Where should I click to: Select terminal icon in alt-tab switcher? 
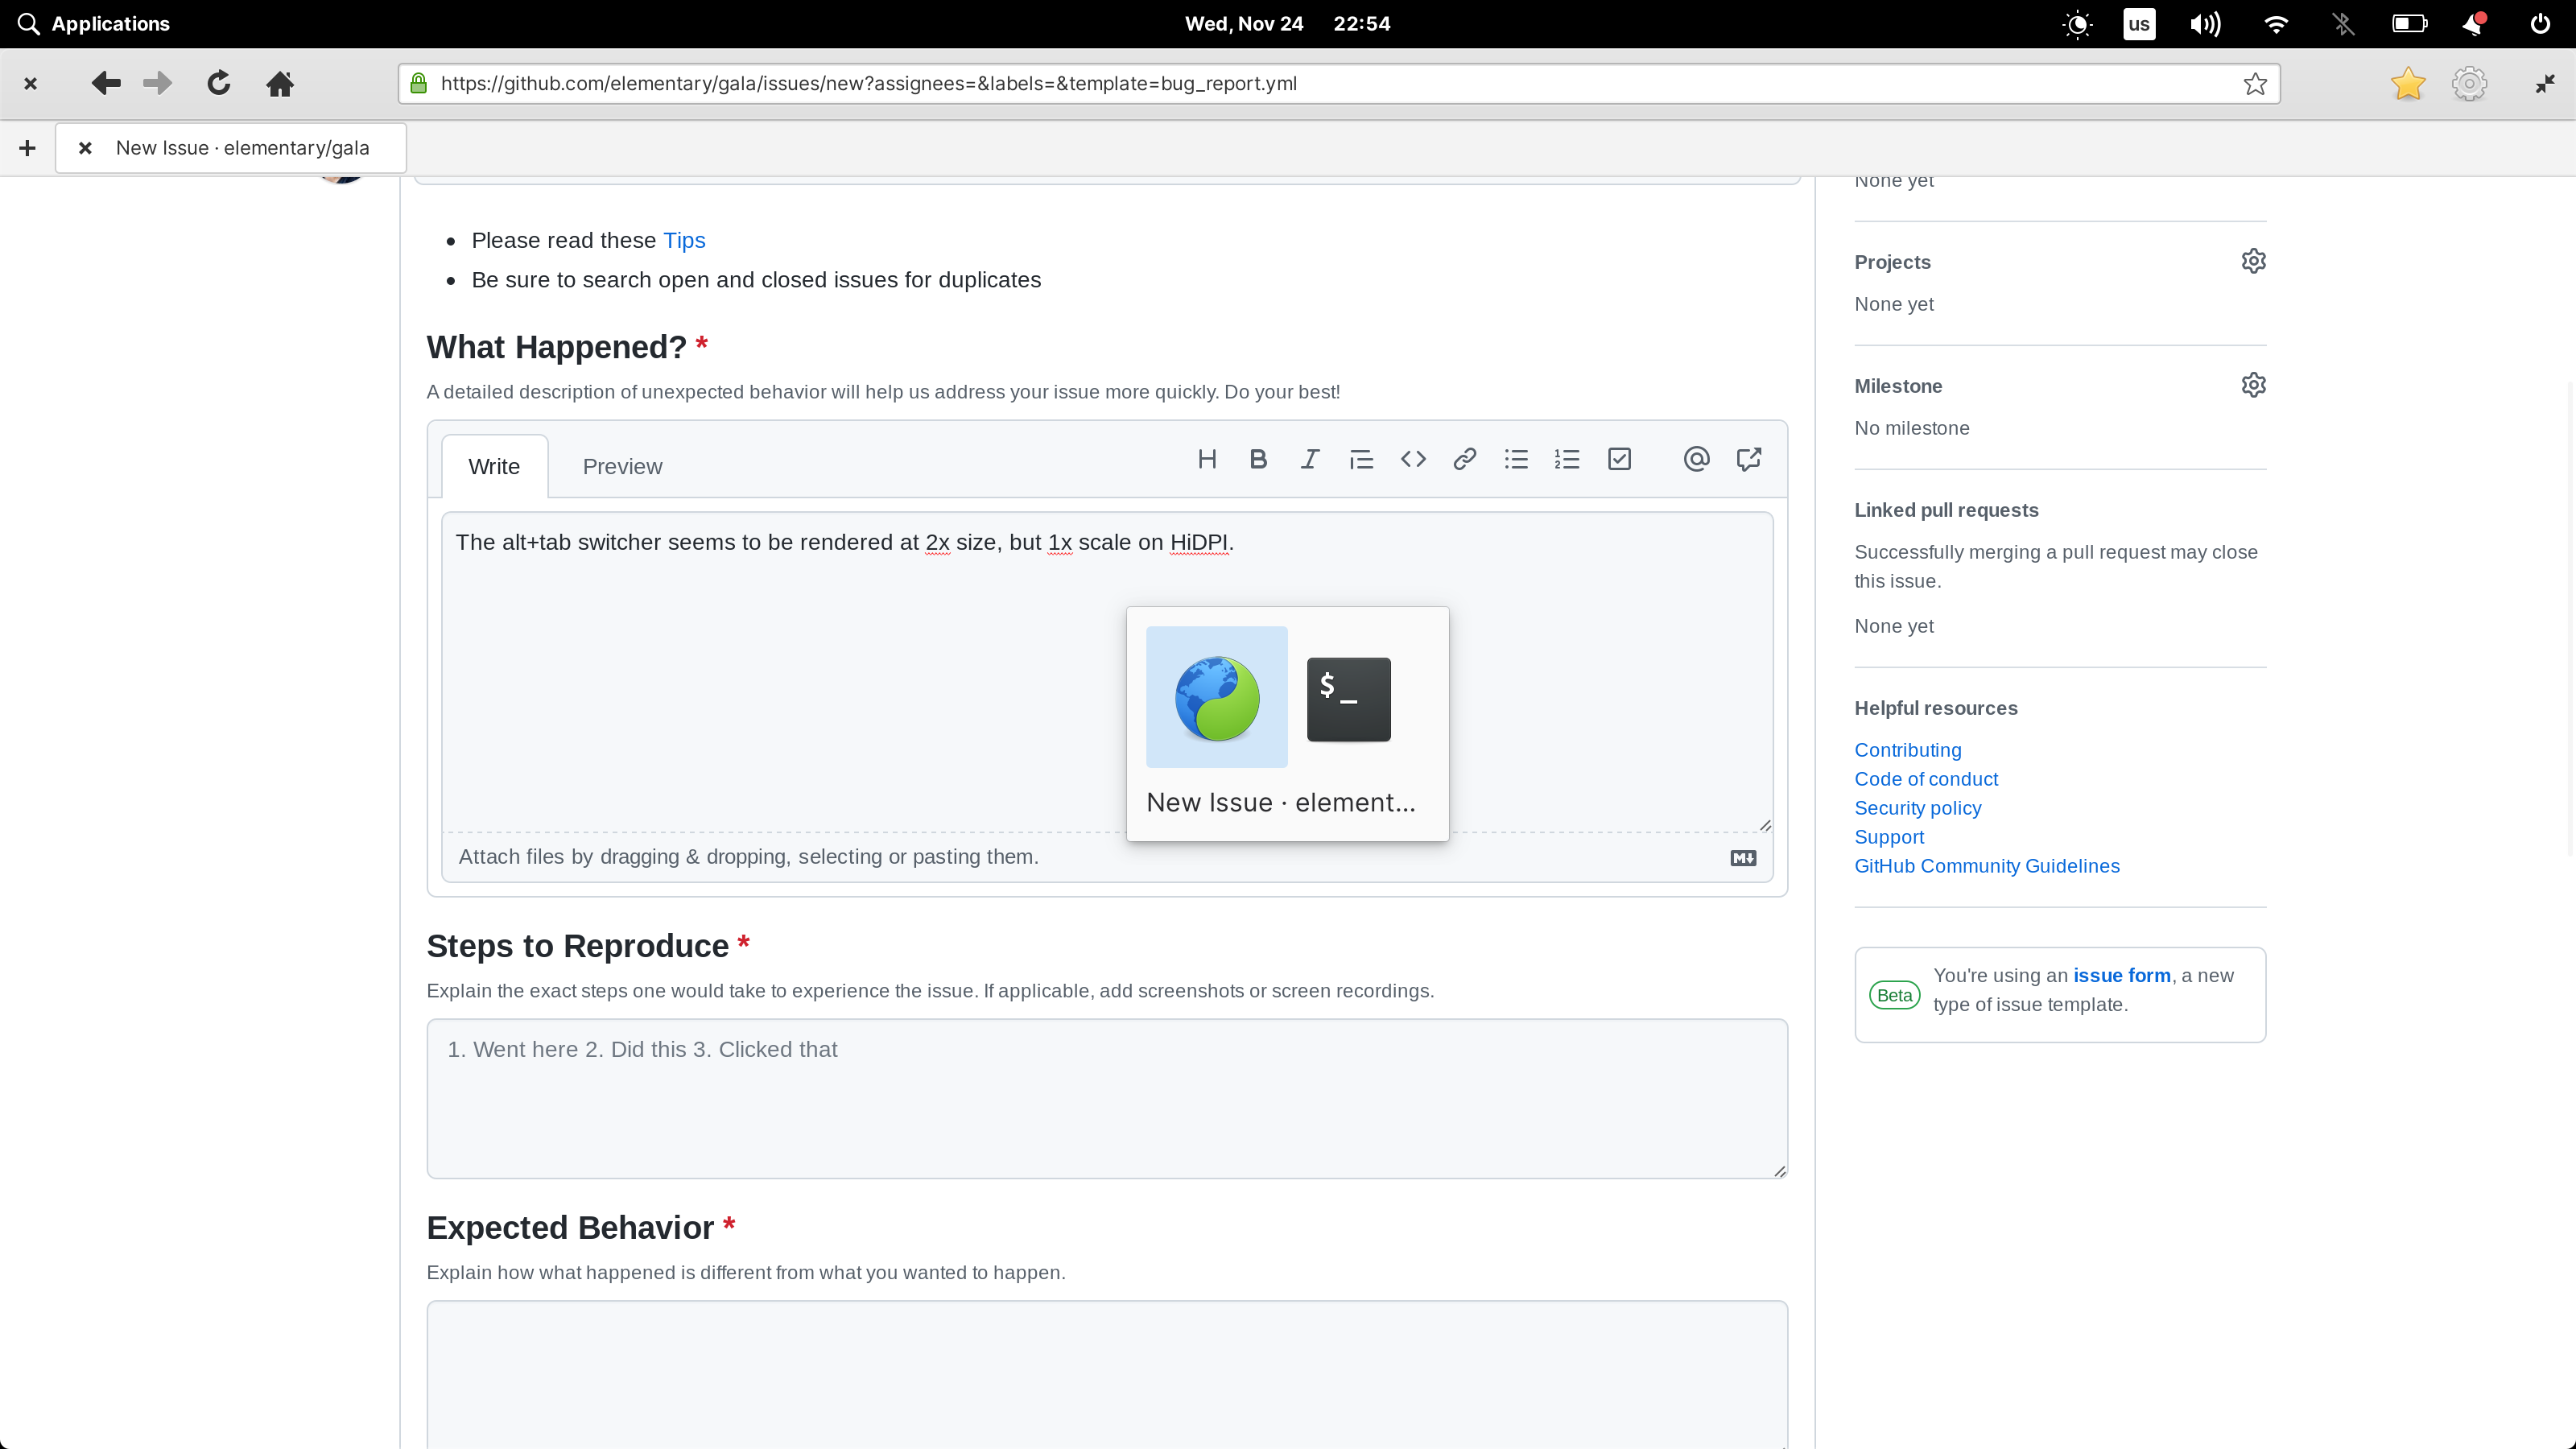(x=1348, y=699)
